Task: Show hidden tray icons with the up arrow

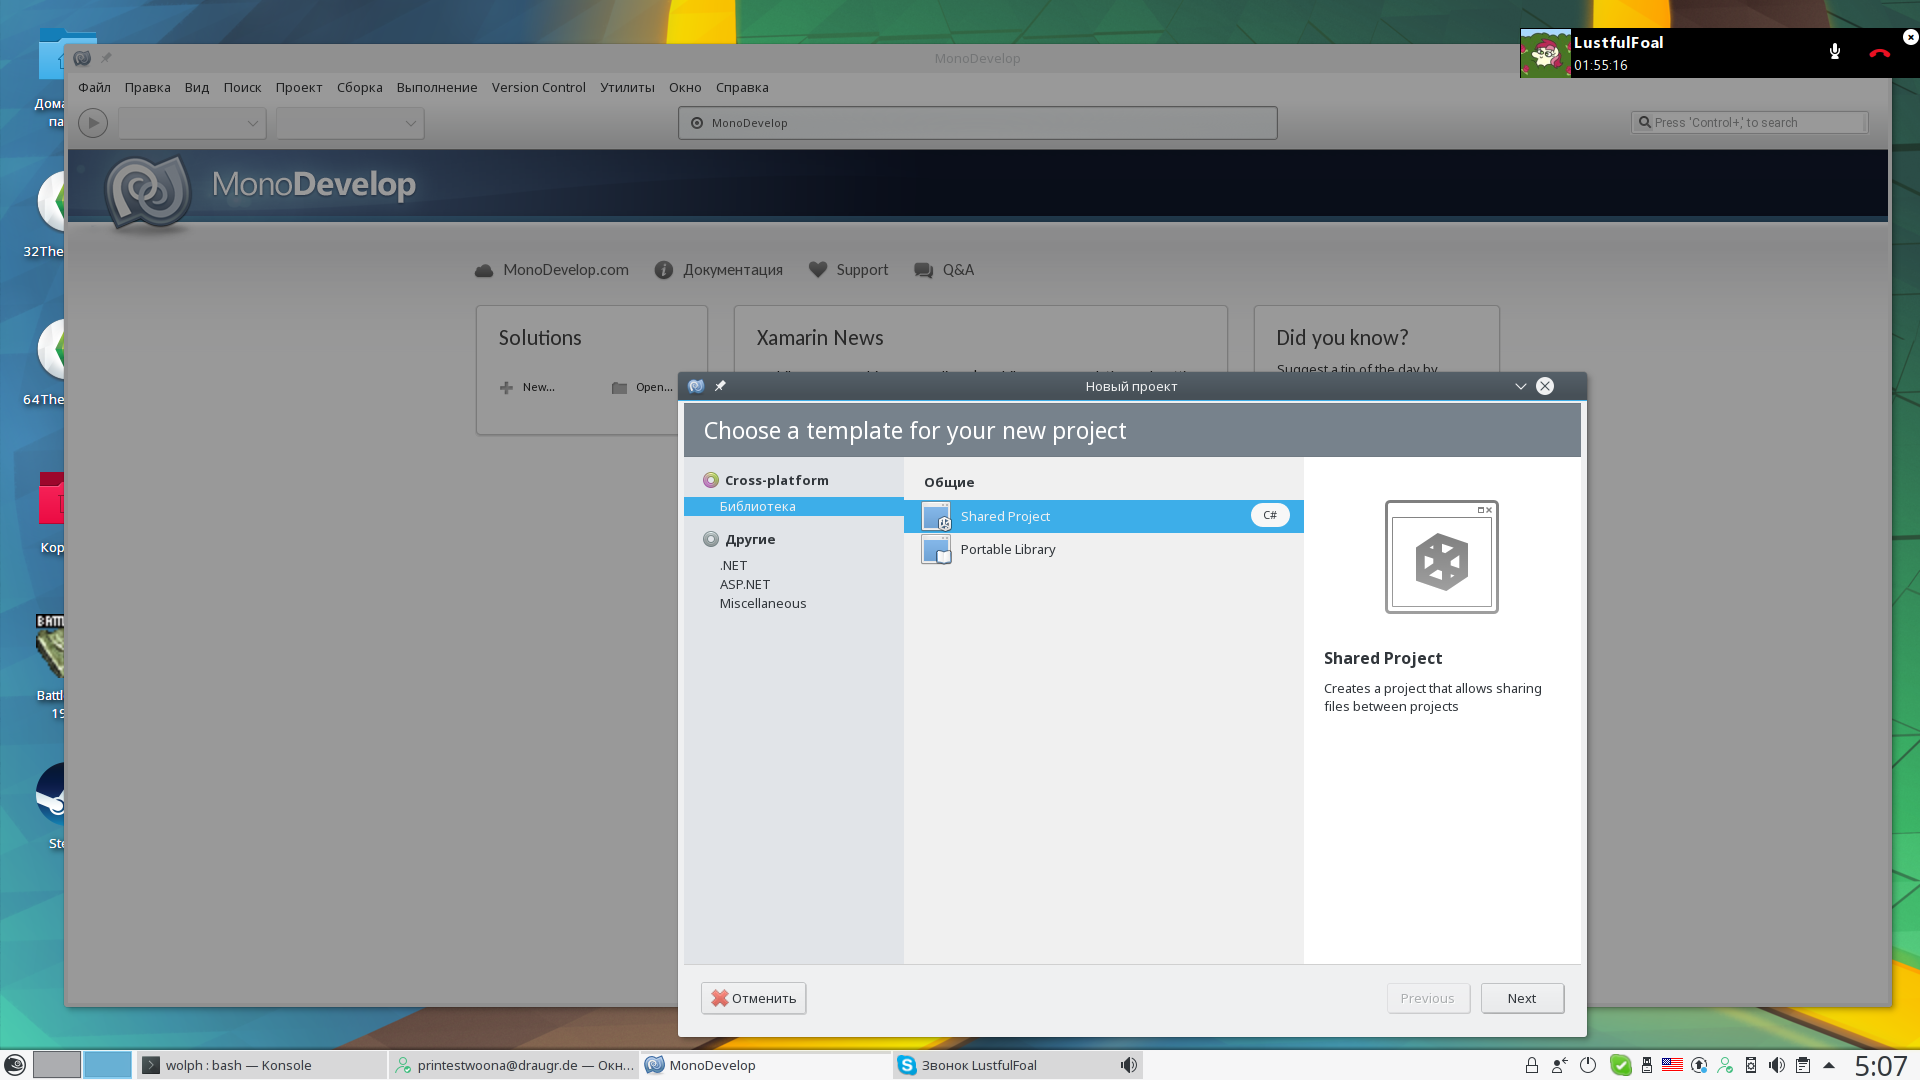Action: 1829,1065
